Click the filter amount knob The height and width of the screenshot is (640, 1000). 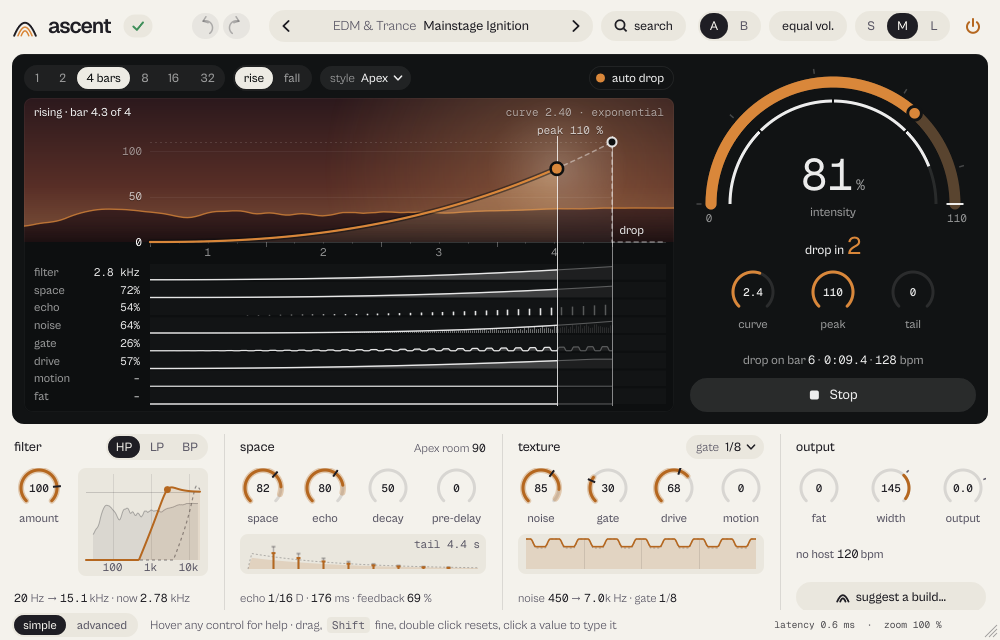point(39,488)
